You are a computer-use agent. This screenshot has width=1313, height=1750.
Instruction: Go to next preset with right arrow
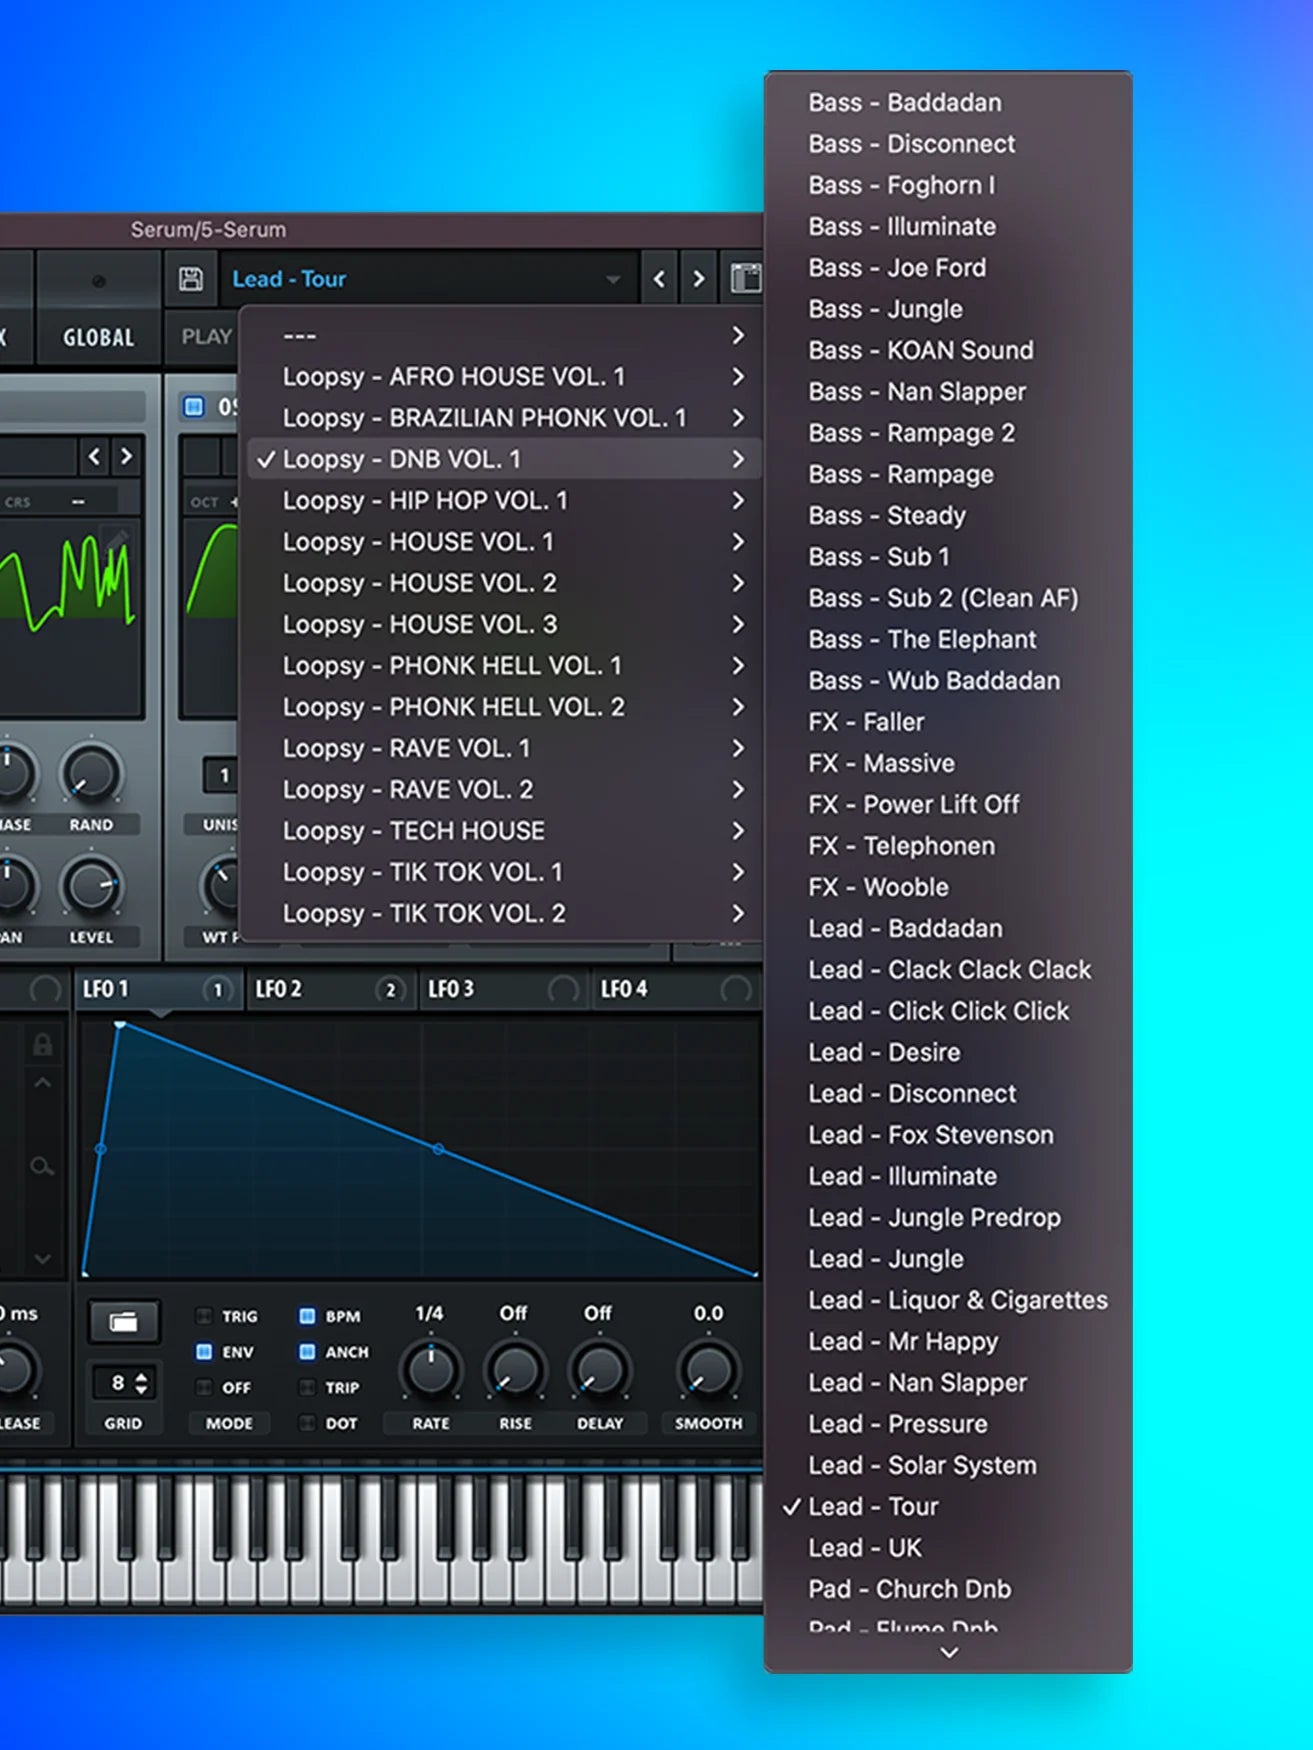coord(699,279)
